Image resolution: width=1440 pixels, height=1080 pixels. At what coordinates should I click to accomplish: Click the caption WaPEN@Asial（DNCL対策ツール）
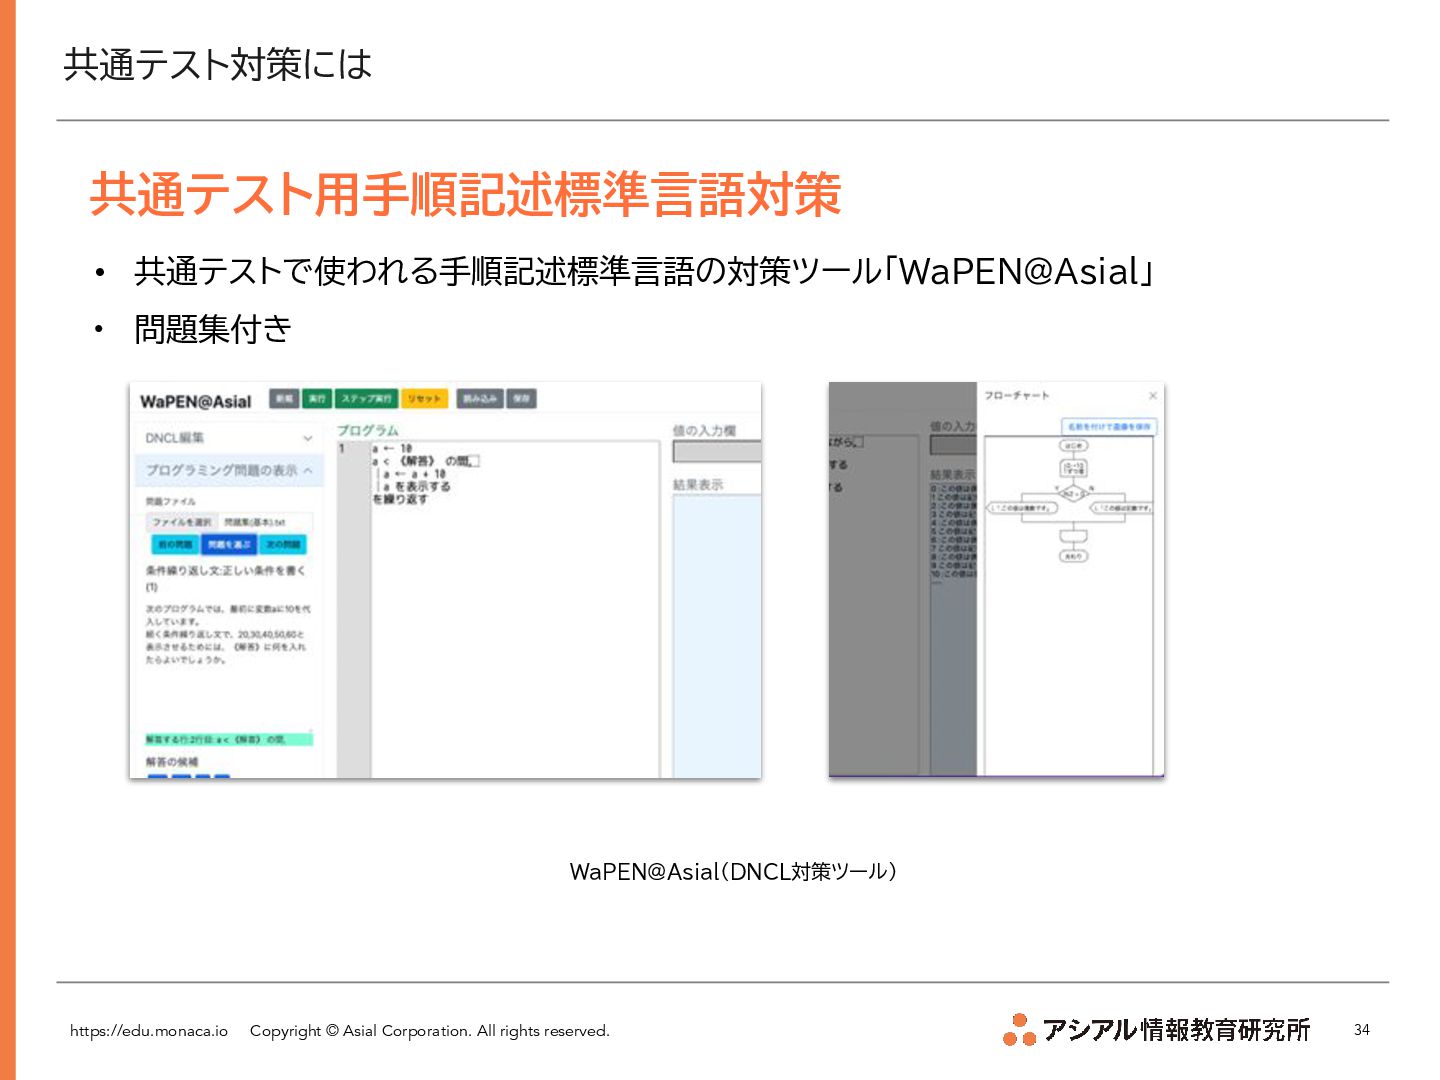click(x=733, y=872)
